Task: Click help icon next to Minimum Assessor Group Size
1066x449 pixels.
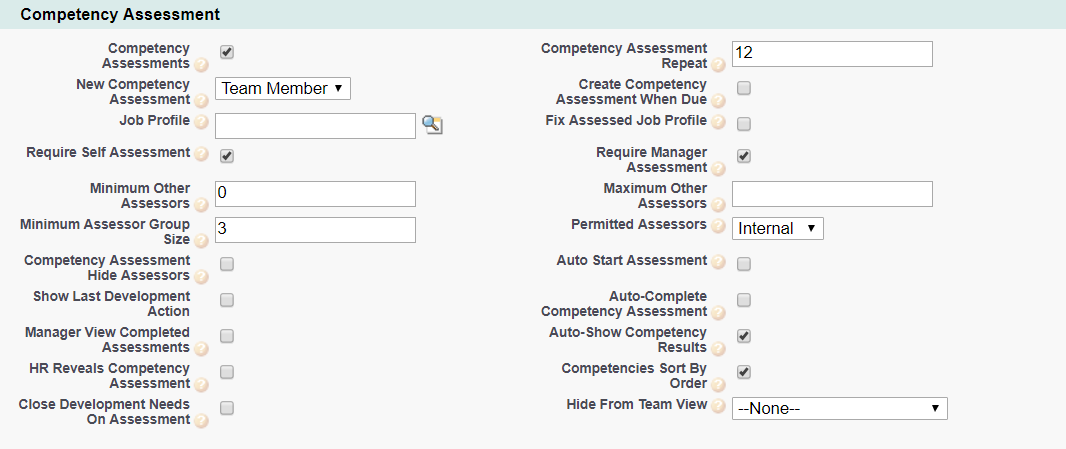Action: click(201, 241)
